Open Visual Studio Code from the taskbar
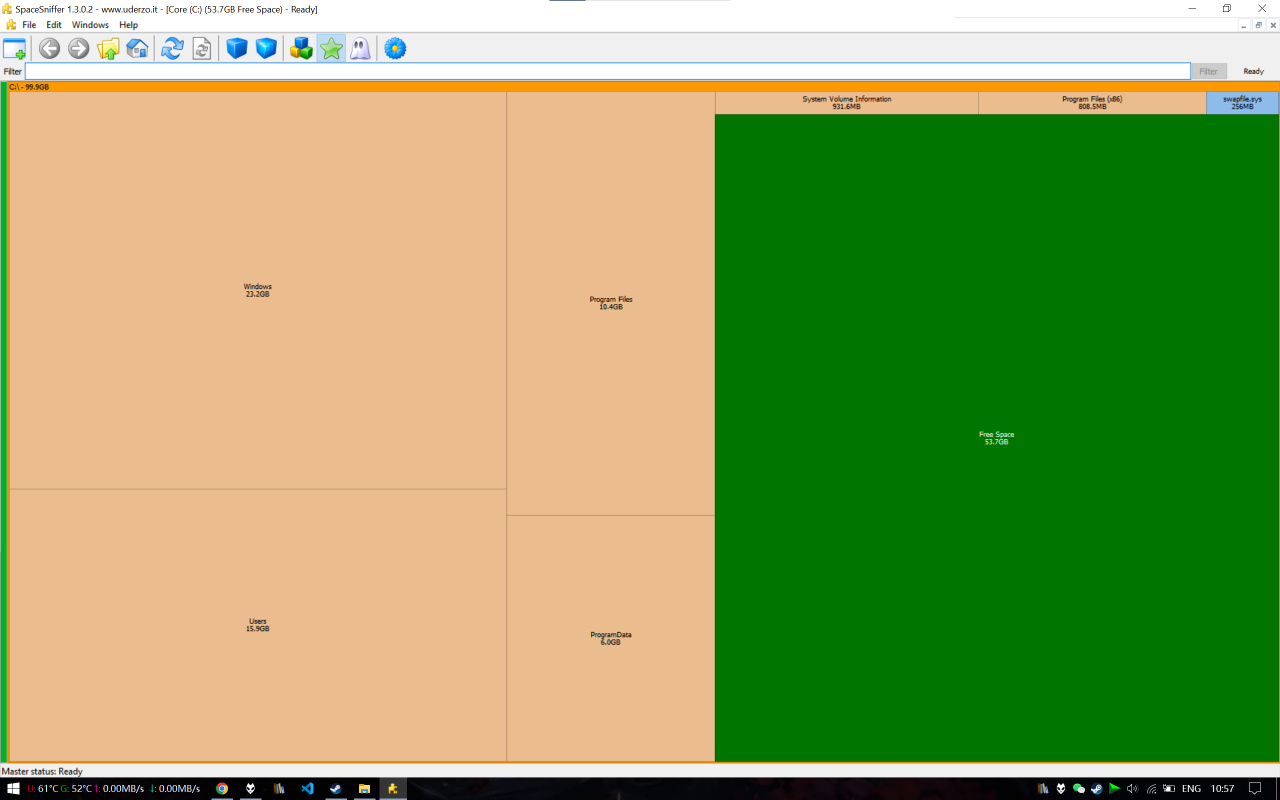The height and width of the screenshot is (800, 1280). pyautogui.click(x=307, y=789)
